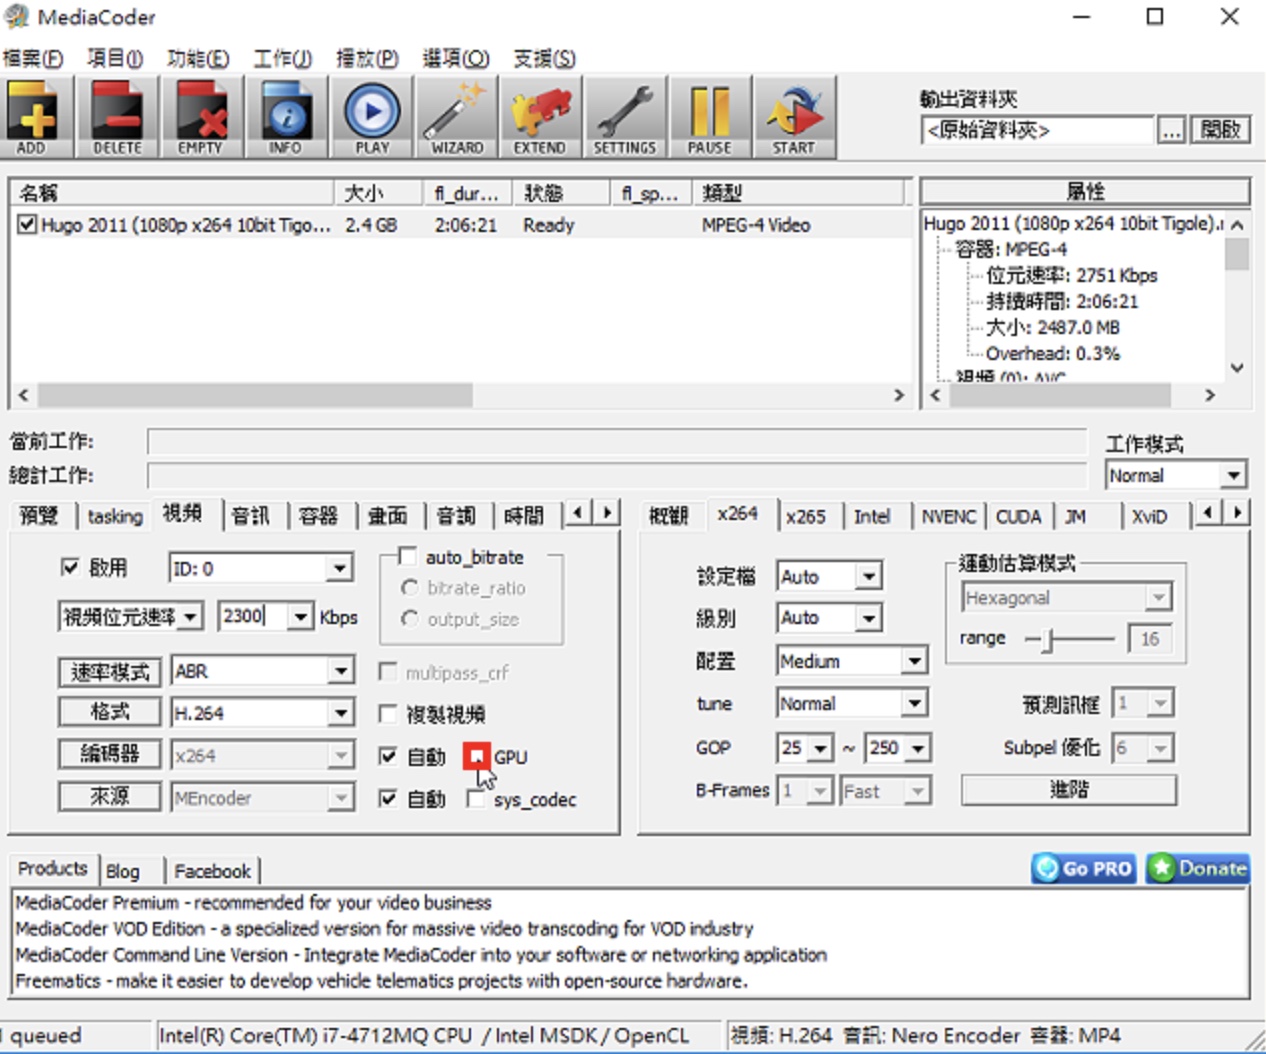Open the INFO toolbar icon
1266x1054 pixels.
pos(285,118)
